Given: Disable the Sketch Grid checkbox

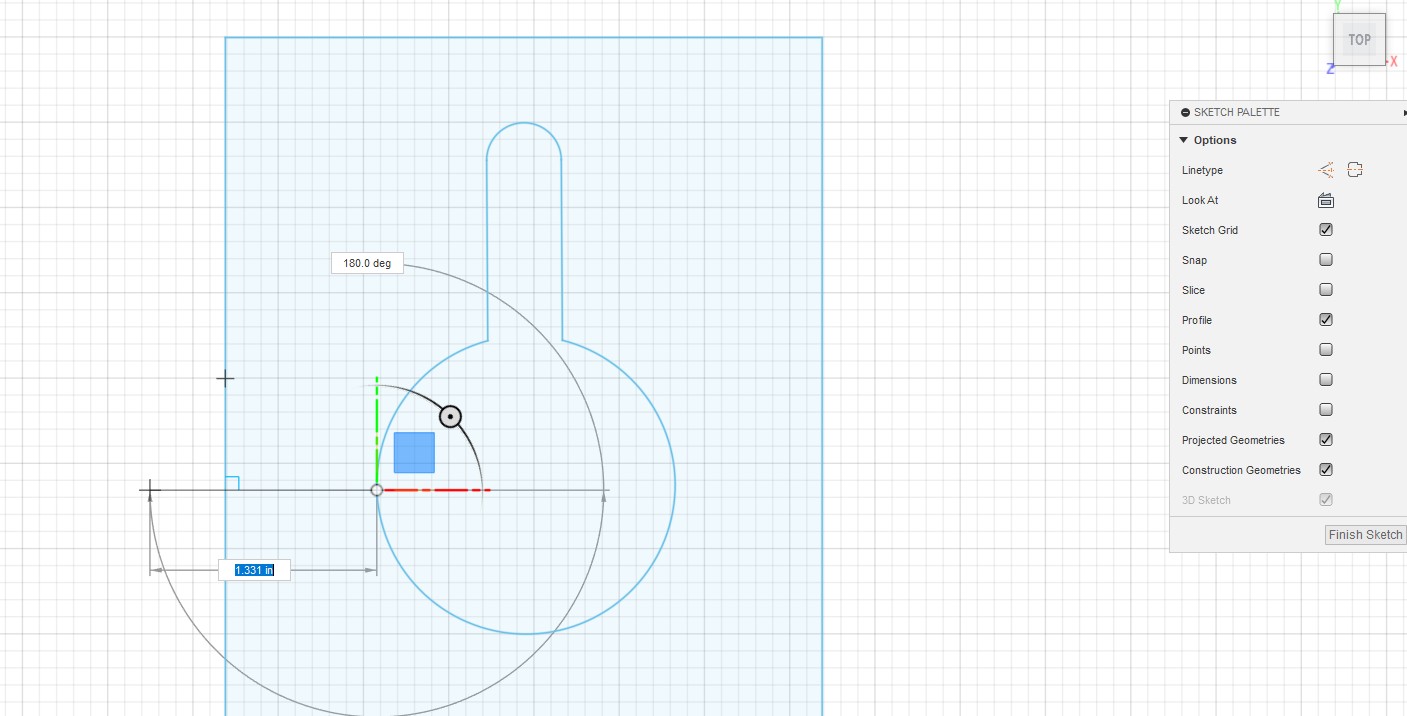Looking at the screenshot, I should point(1326,230).
